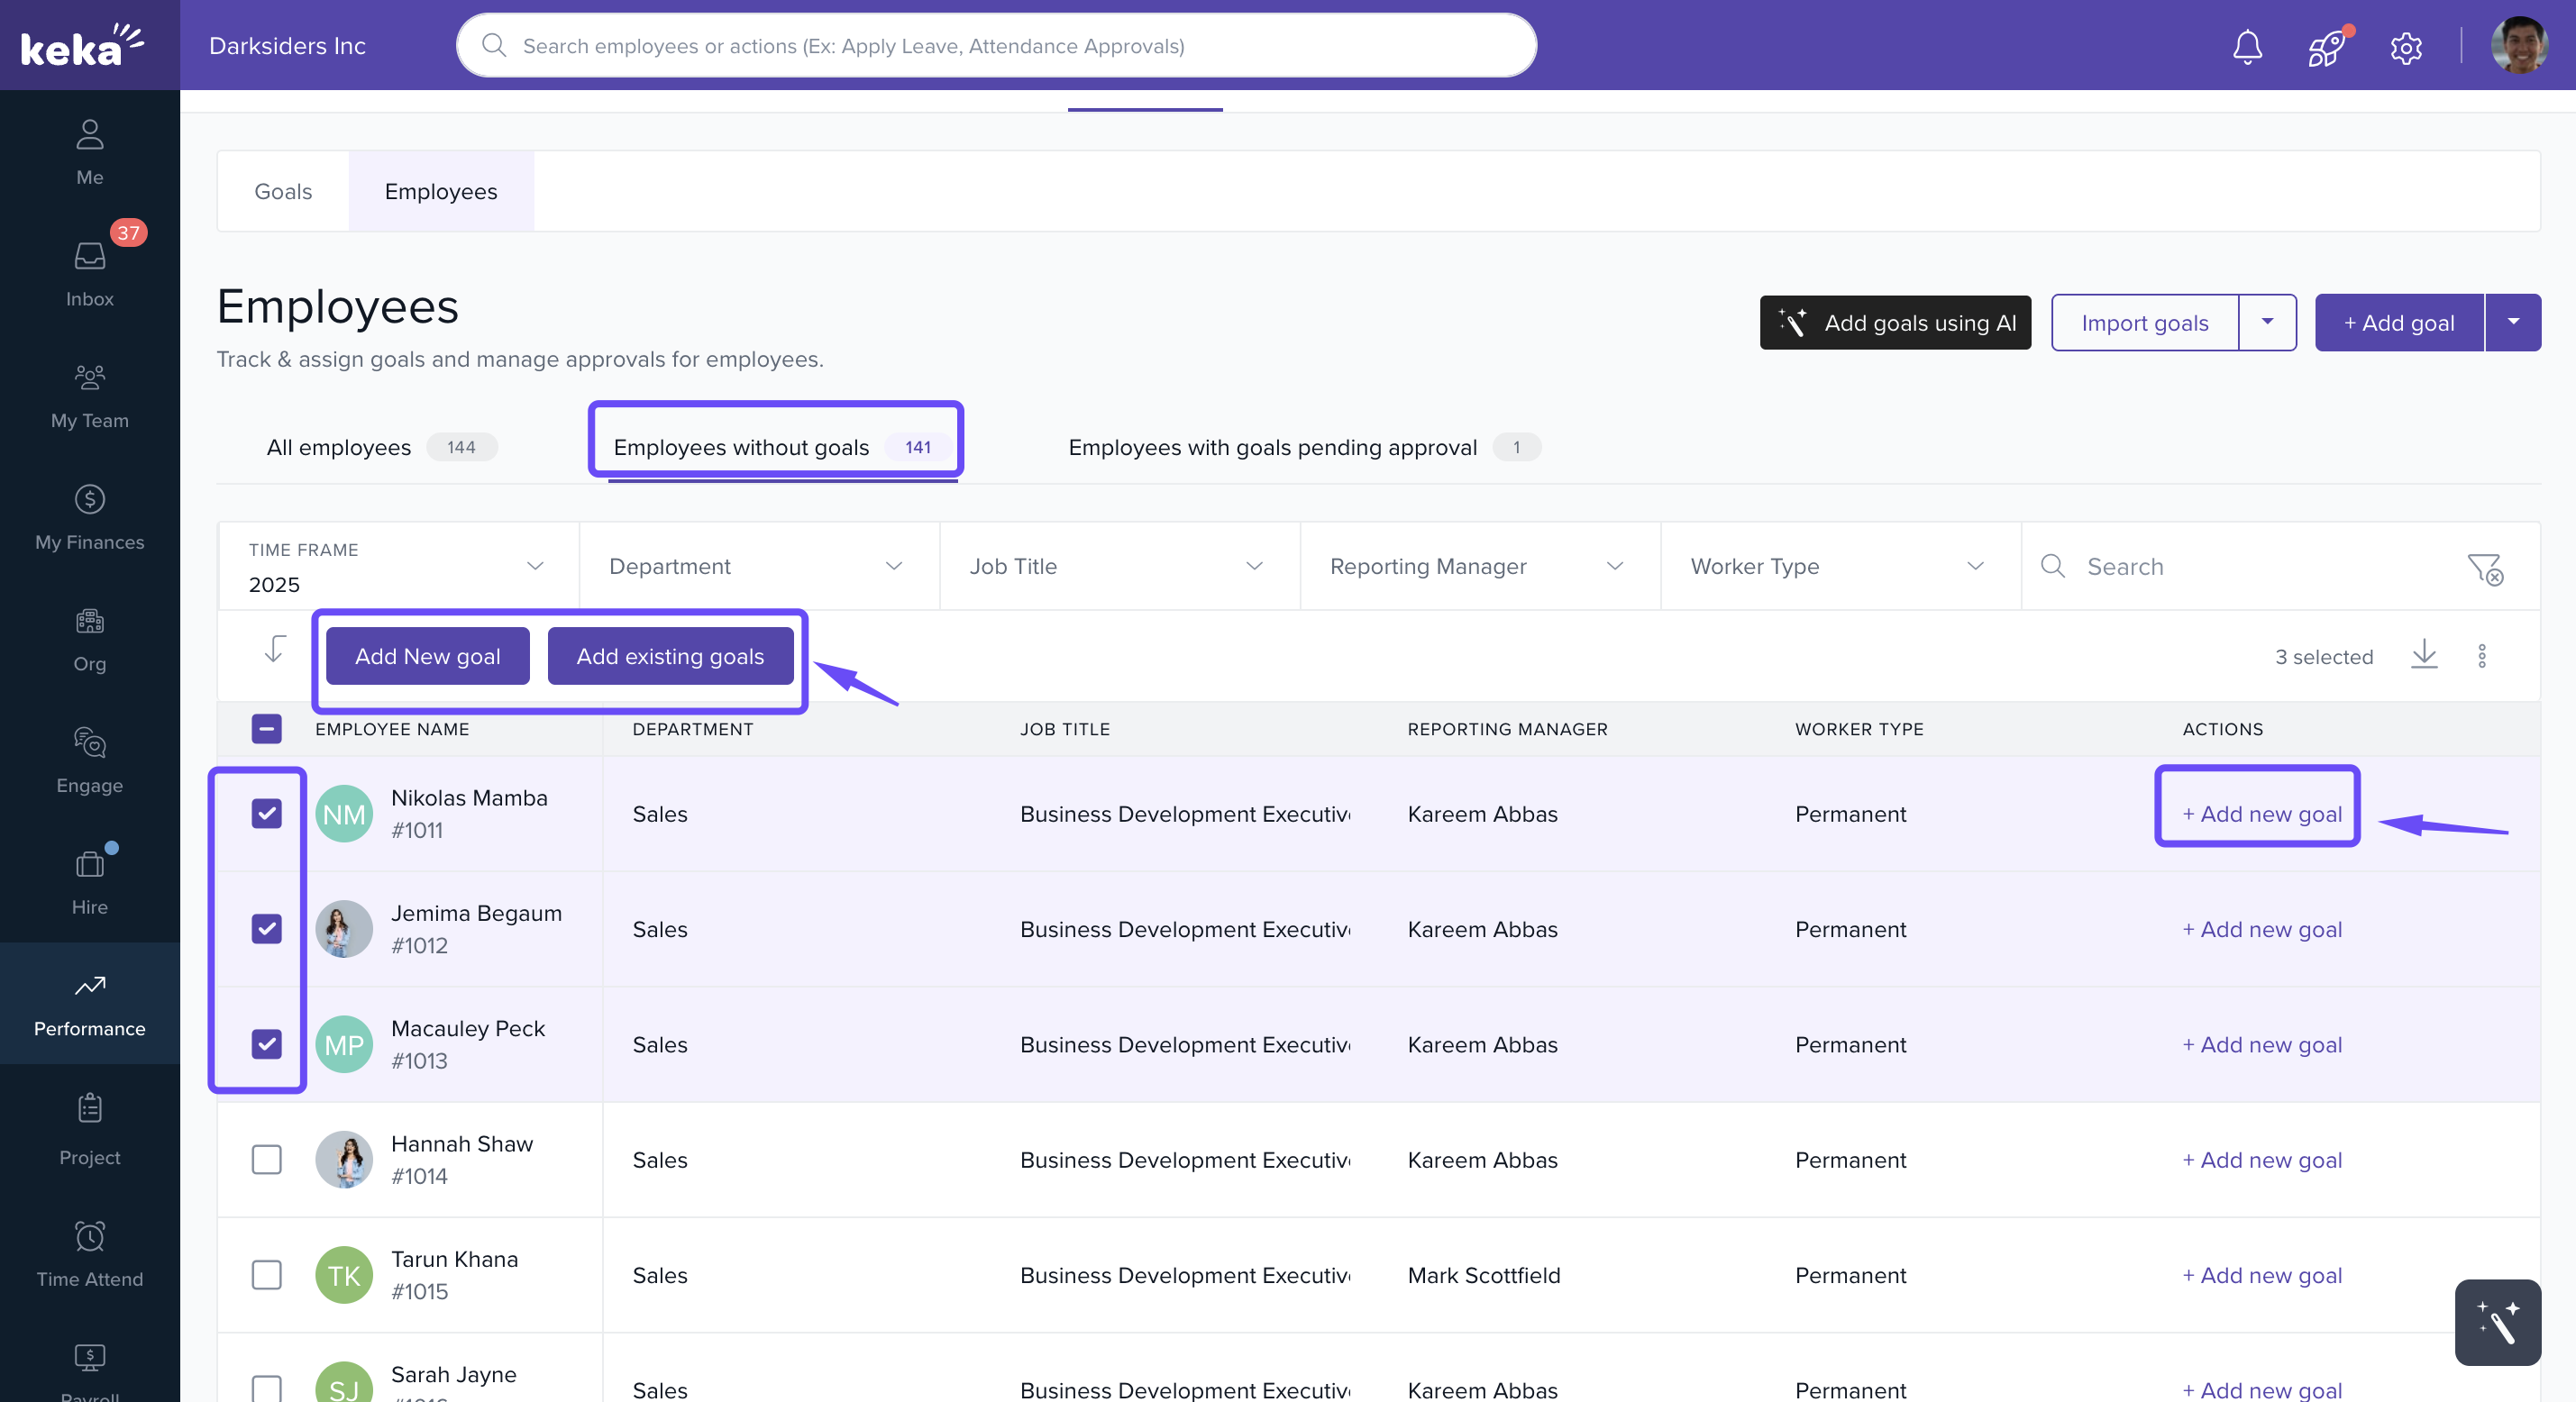
Task: Click the Add existing goals button
Action: click(x=670, y=656)
